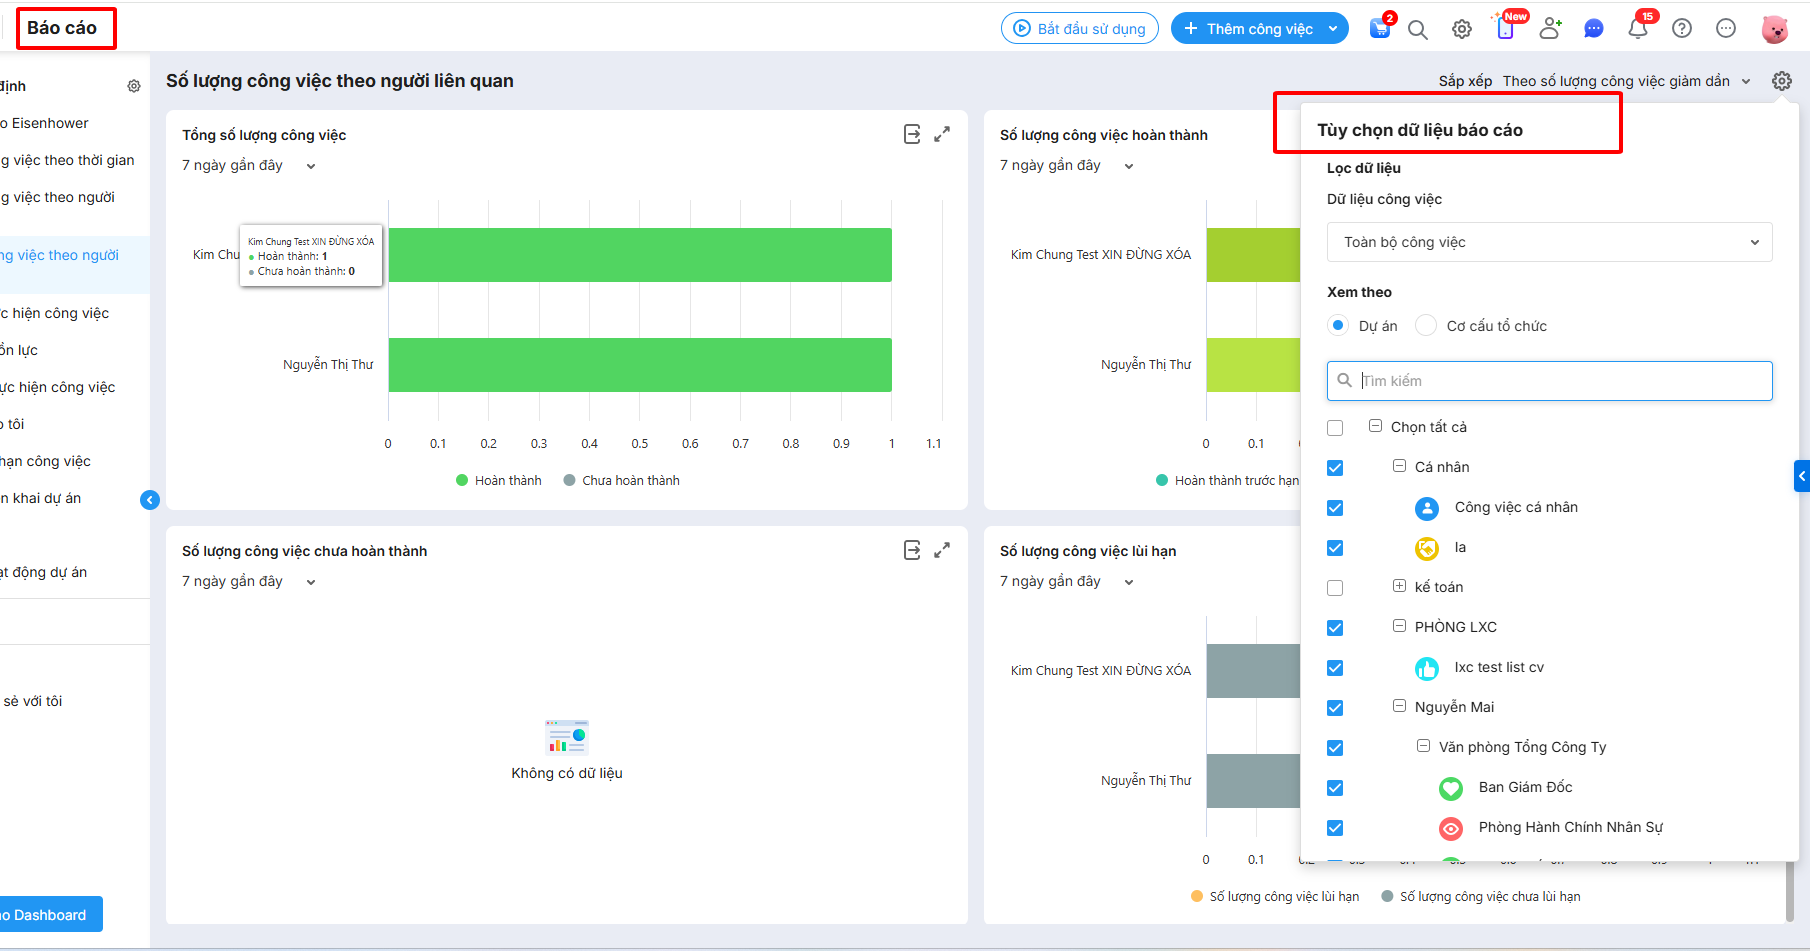Export the Số lượng công việc chưa hoàn thành chart
Image resolution: width=1810 pixels, height=951 pixels.
(x=912, y=550)
